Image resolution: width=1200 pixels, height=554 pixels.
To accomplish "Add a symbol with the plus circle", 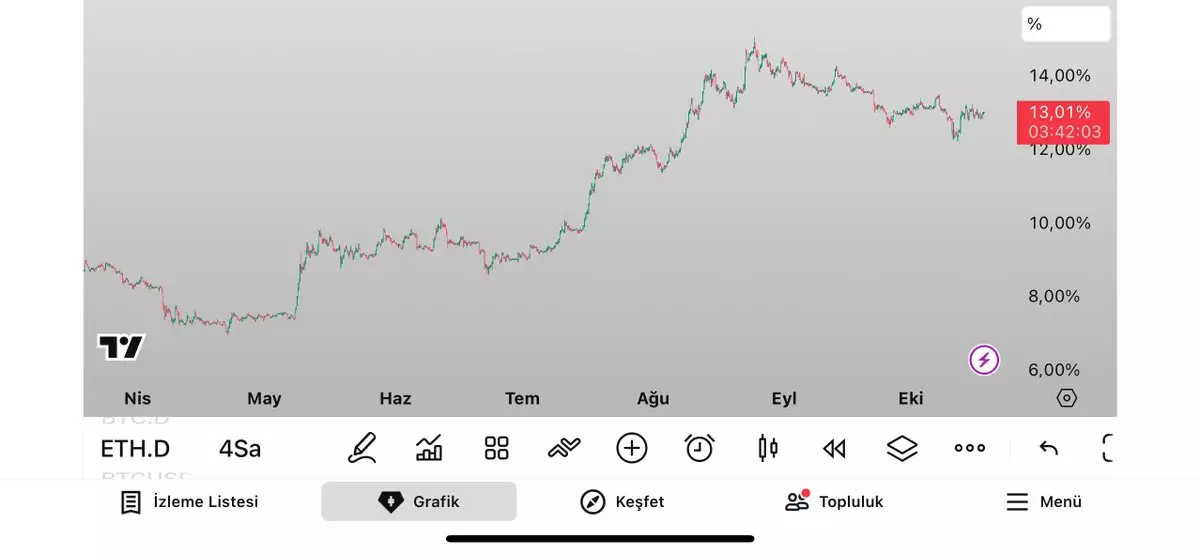I will click(x=632, y=448).
